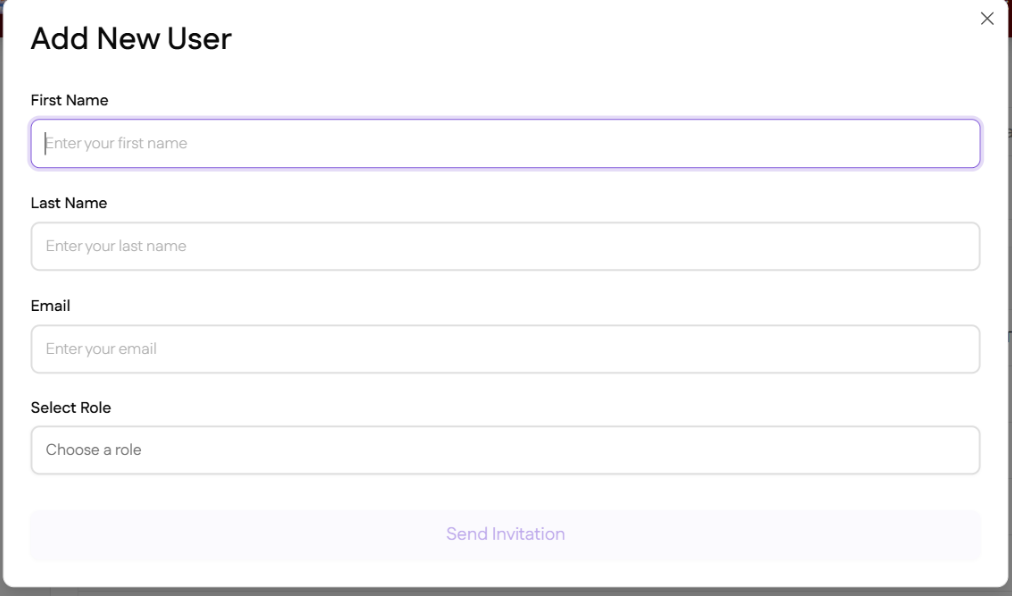Close the Add New User dialog
The width and height of the screenshot is (1012, 596).
[987, 19]
